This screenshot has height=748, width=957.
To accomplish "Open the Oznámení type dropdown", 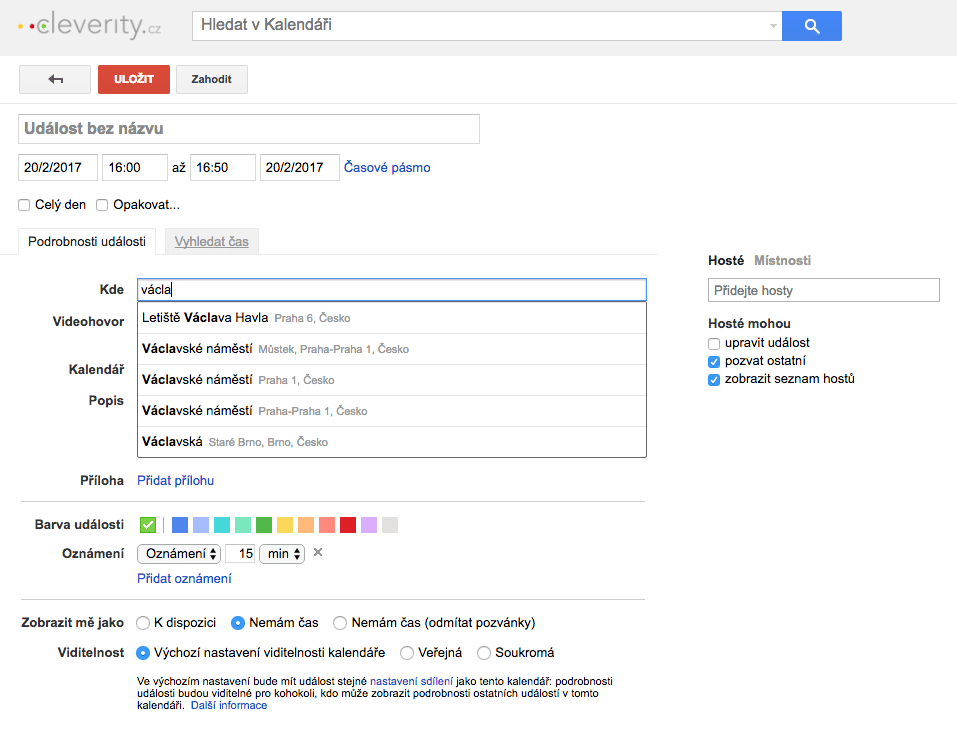I will 179,553.
